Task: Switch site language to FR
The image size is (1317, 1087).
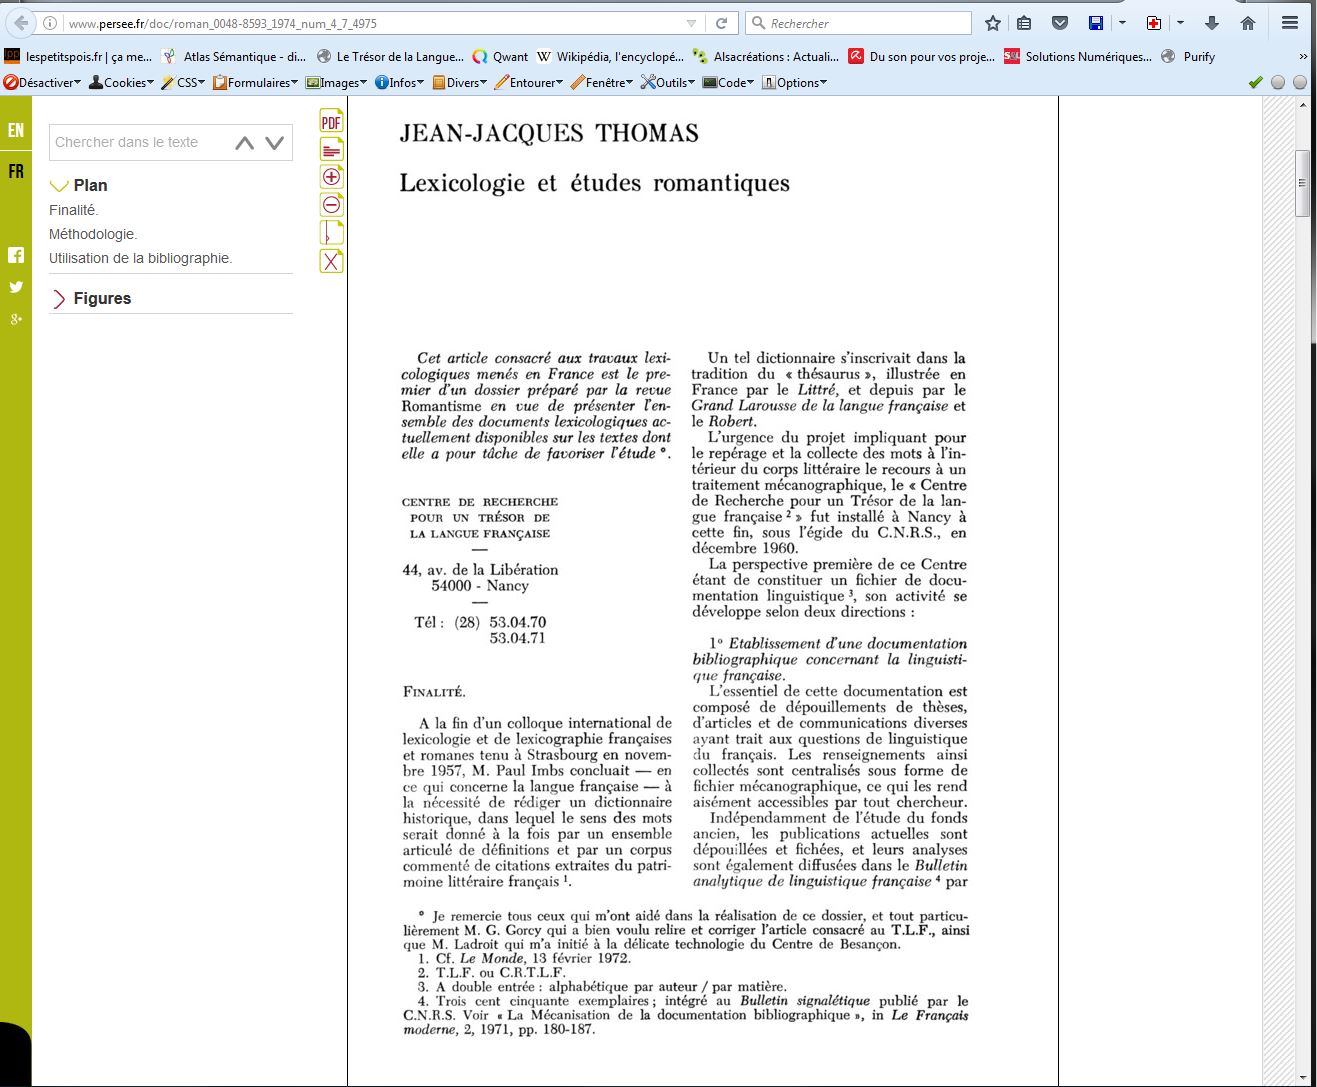Action: pyautogui.click(x=16, y=172)
